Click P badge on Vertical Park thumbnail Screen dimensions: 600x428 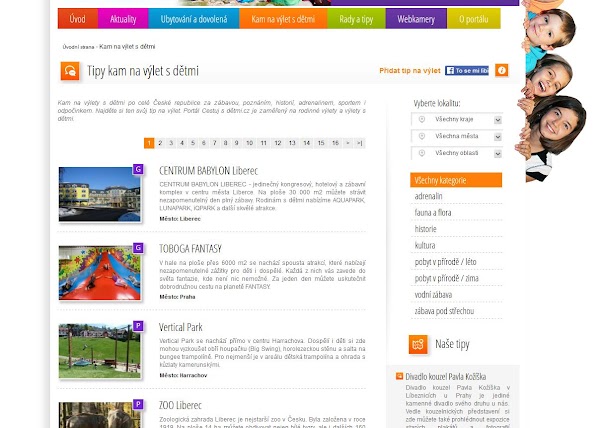(138, 326)
